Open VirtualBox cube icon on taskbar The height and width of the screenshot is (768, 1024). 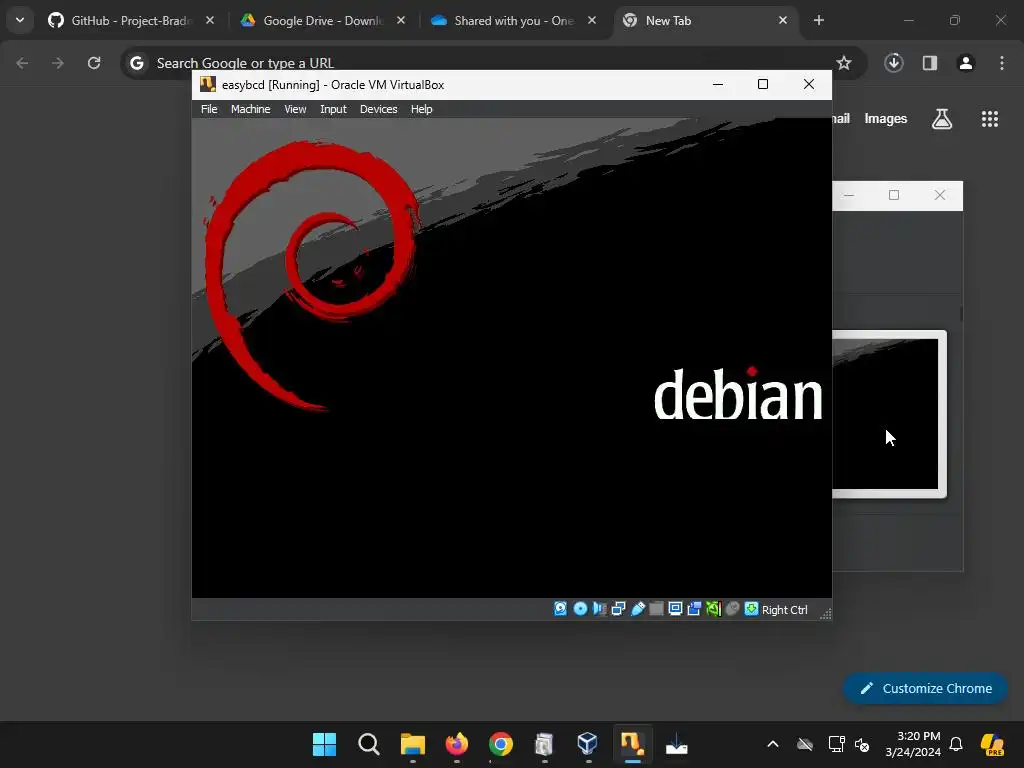(588, 744)
